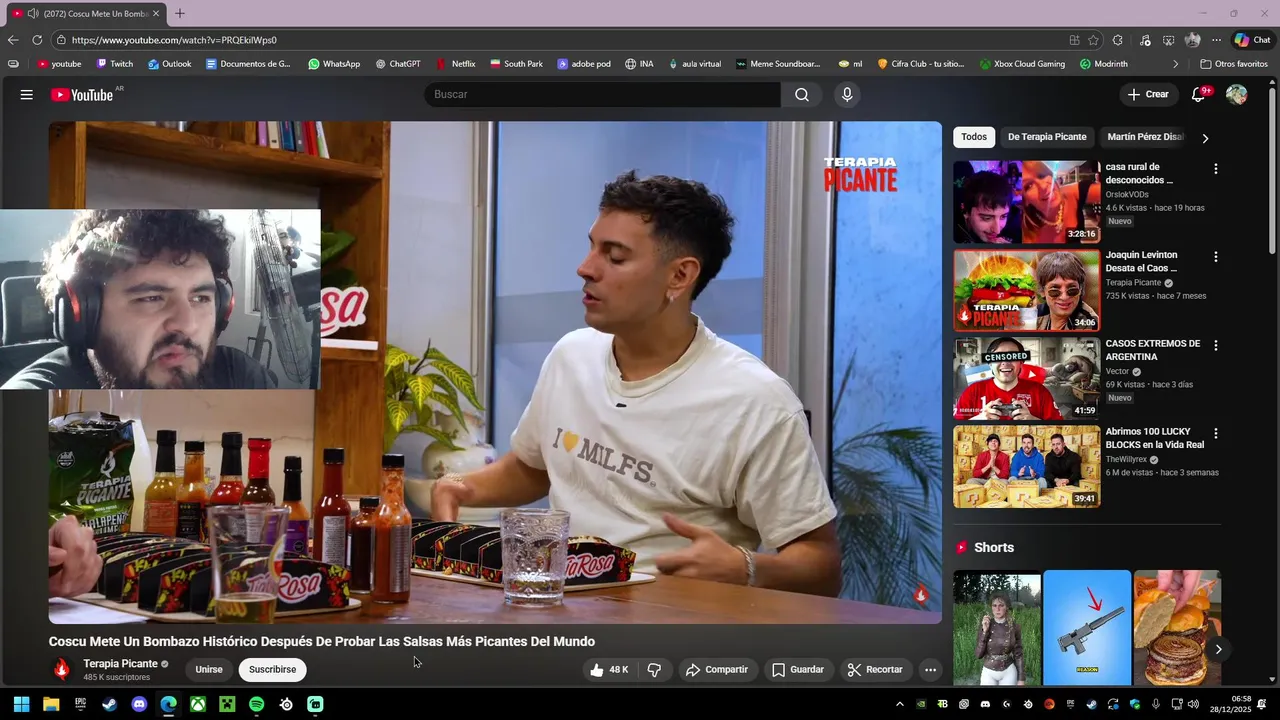Image resolution: width=1280 pixels, height=720 pixels.
Task: Open the Netflix bookmark
Action: pos(456,64)
